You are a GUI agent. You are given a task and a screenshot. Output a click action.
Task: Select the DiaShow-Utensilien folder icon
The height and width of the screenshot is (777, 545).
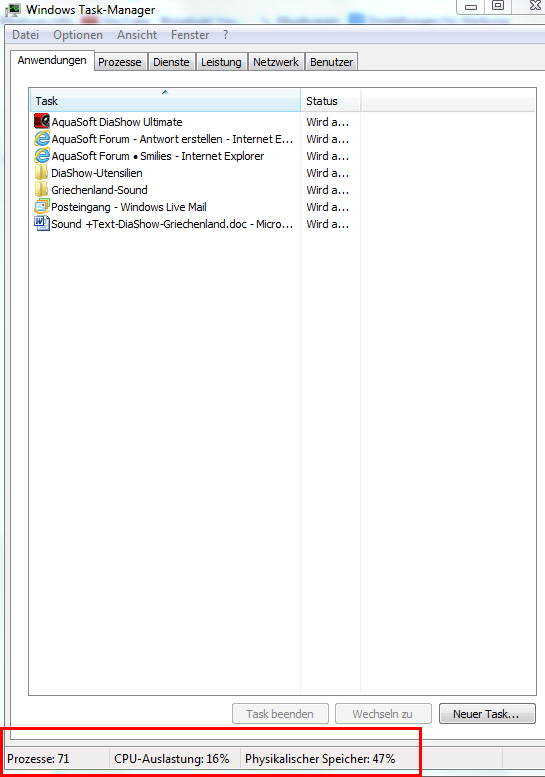click(x=42, y=173)
